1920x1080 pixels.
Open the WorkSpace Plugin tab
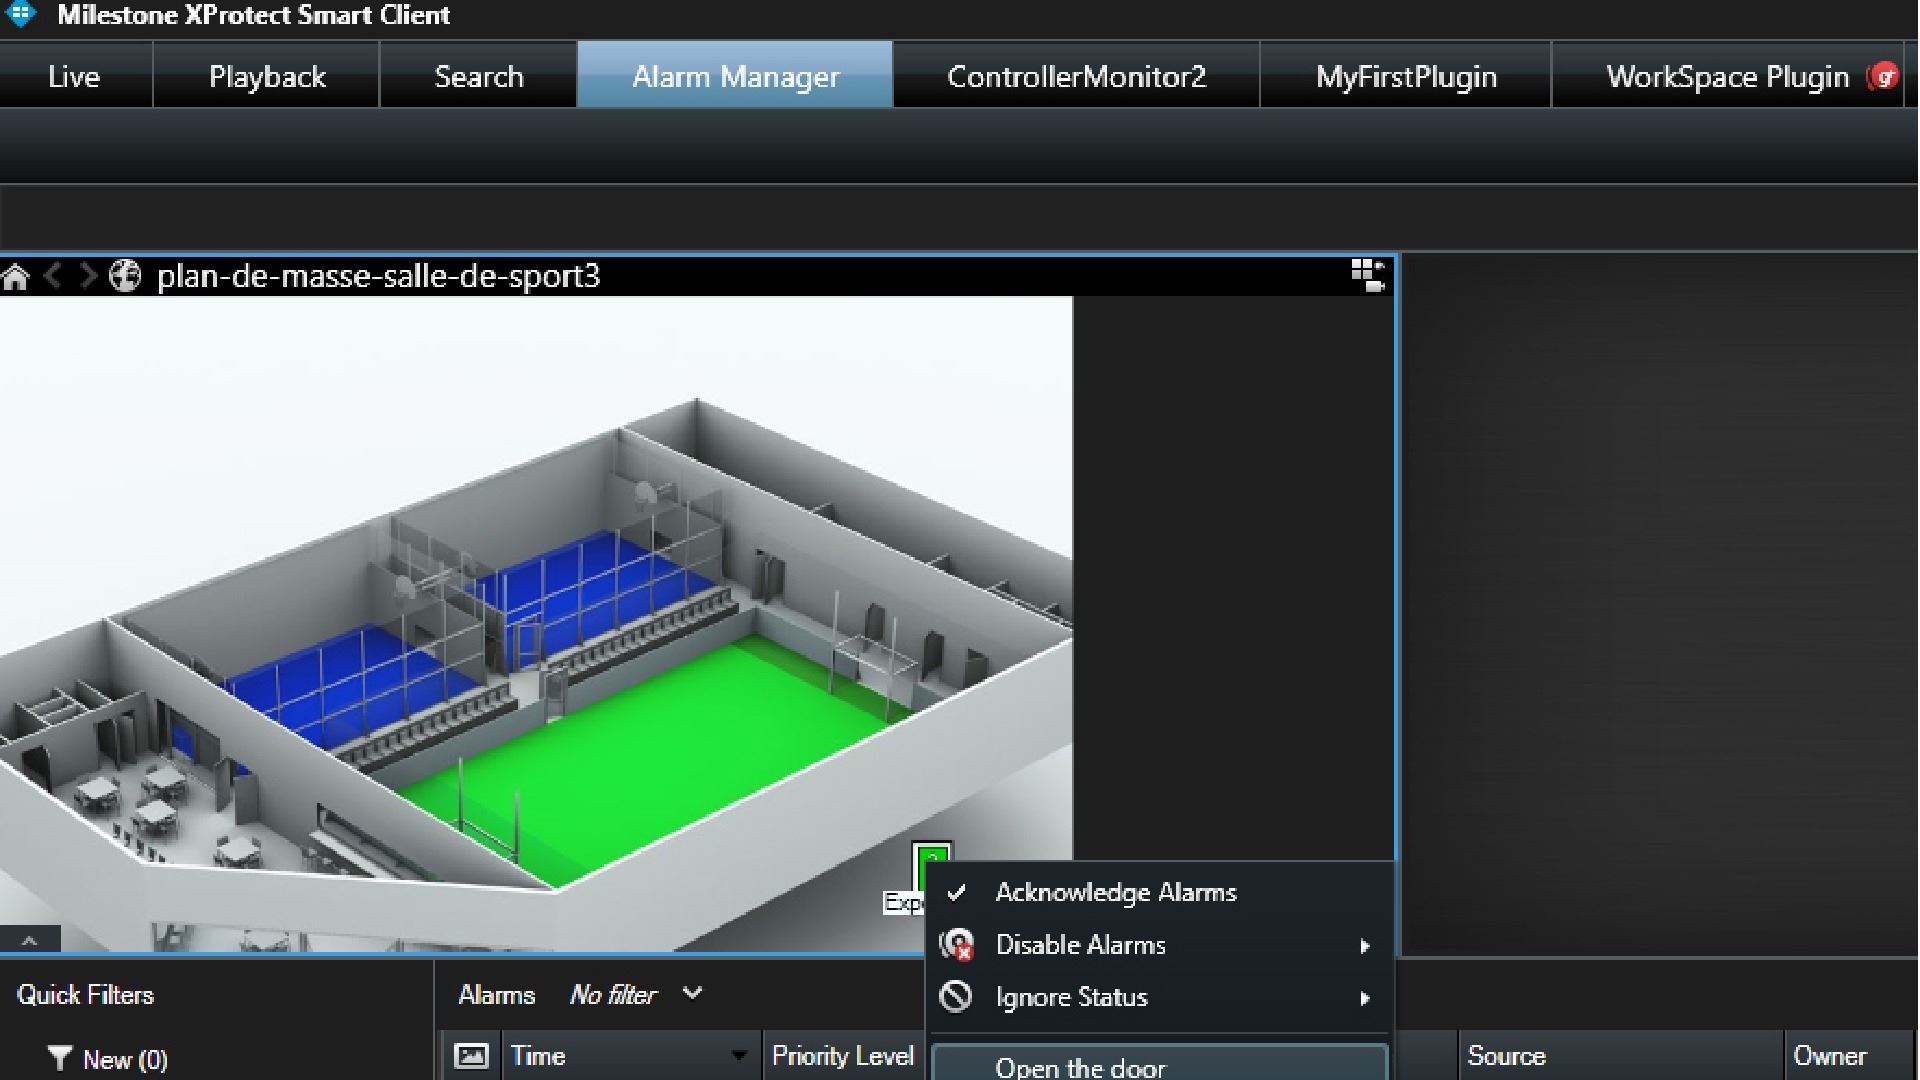pos(1727,75)
